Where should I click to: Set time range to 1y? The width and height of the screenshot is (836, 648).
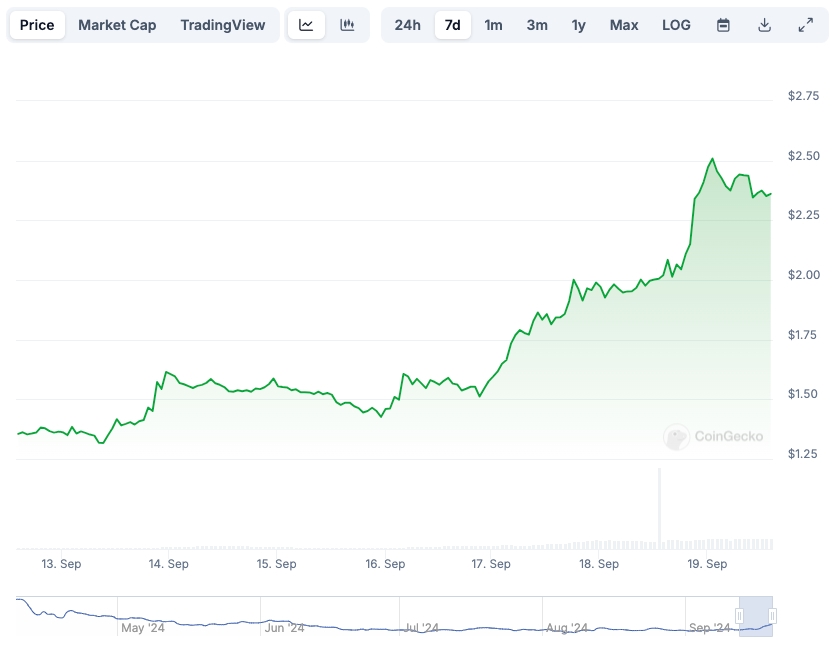tap(578, 25)
